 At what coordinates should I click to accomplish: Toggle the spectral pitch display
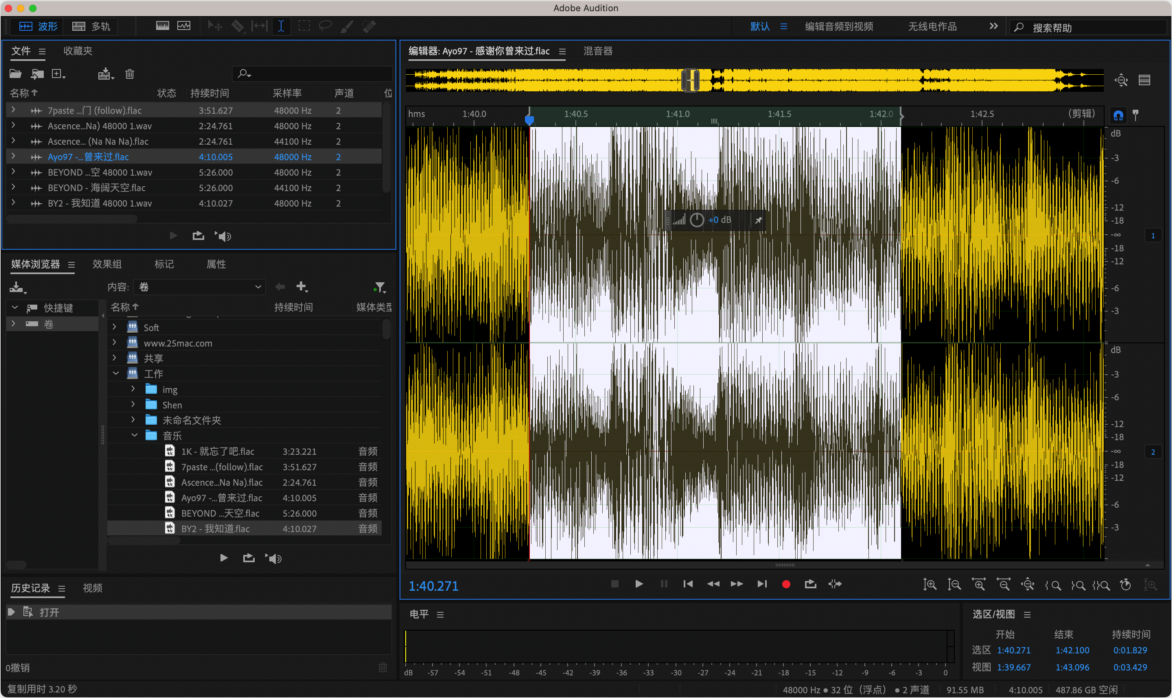[x=184, y=26]
